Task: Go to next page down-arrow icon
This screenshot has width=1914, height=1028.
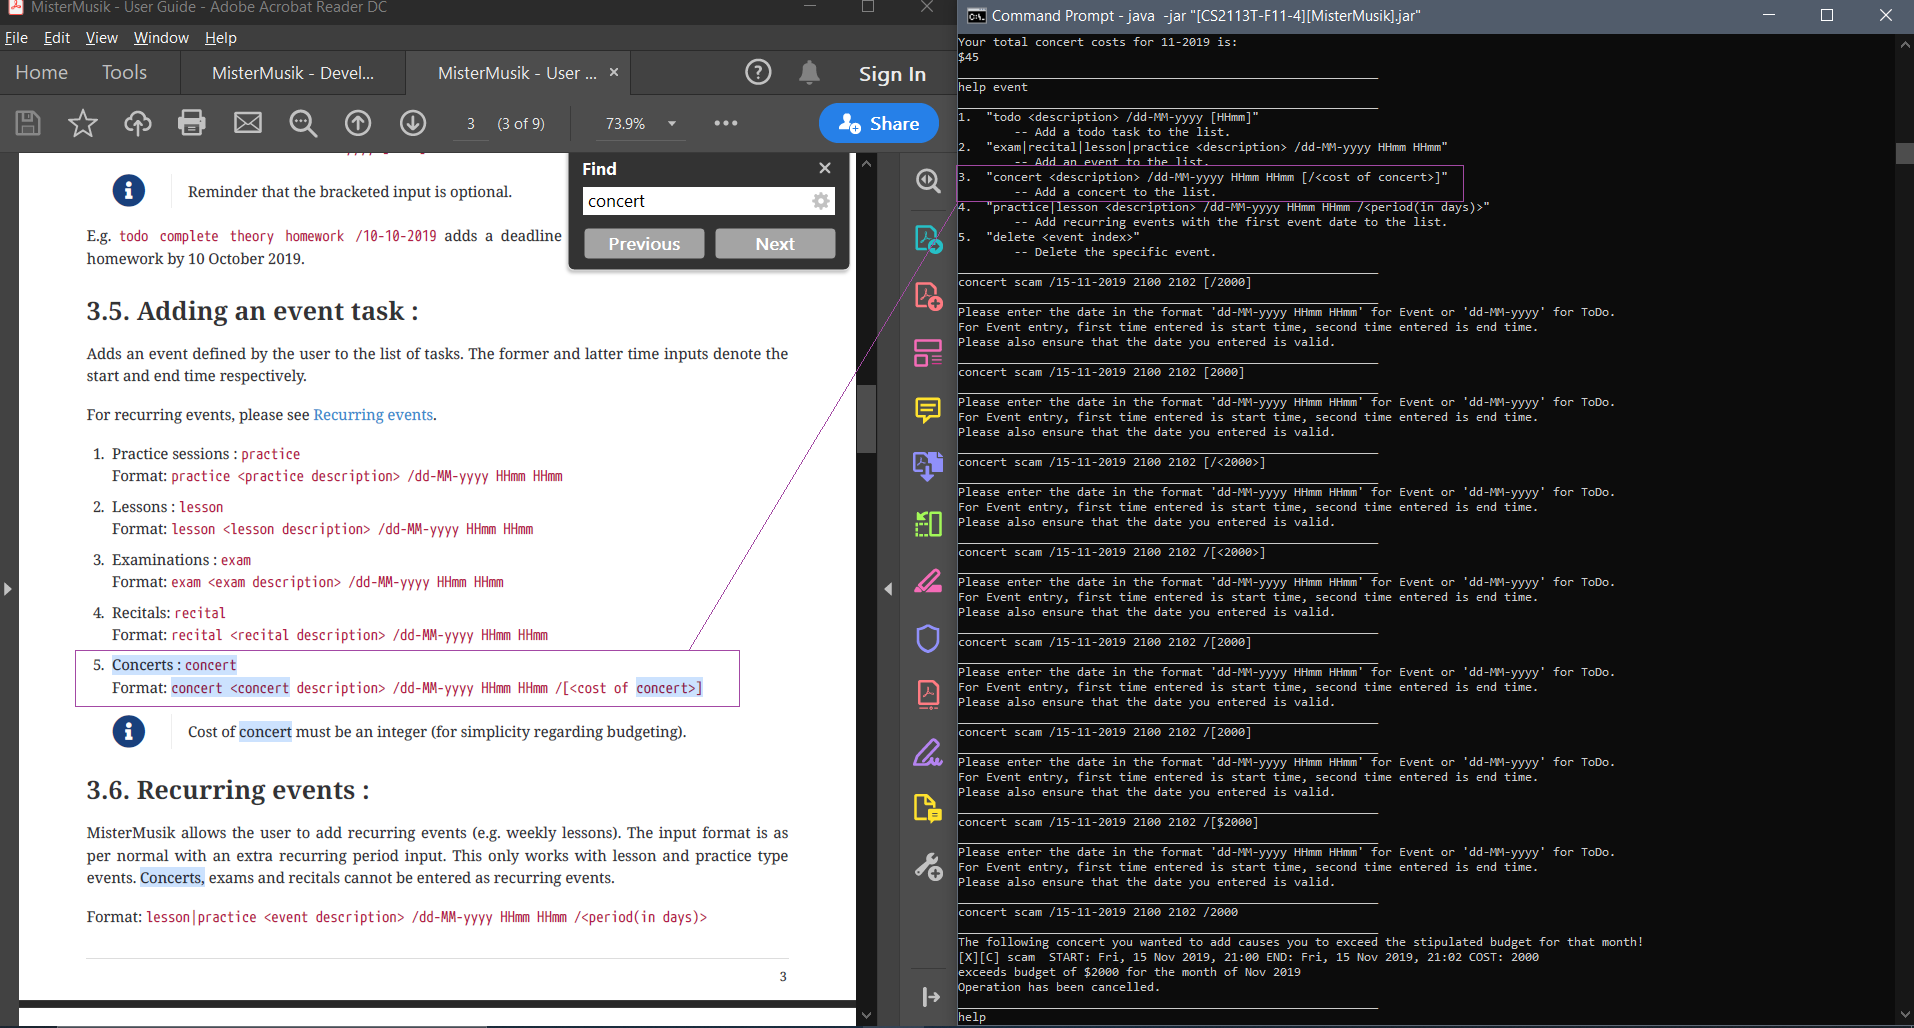Action: pyautogui.click(x=413, y=123)
